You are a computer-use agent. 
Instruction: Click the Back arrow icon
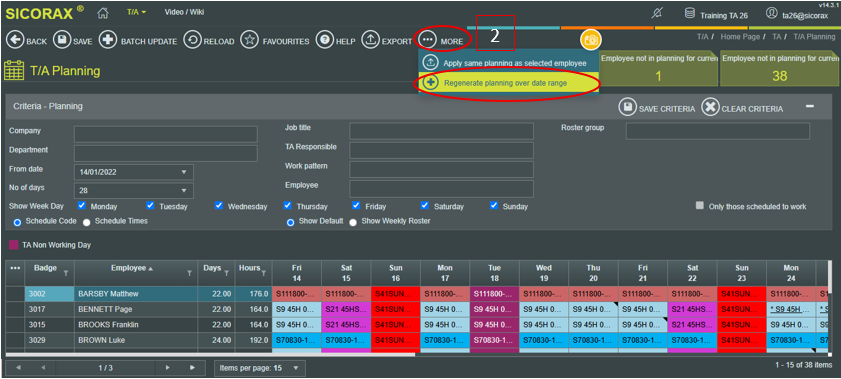[x=15, y=40]
